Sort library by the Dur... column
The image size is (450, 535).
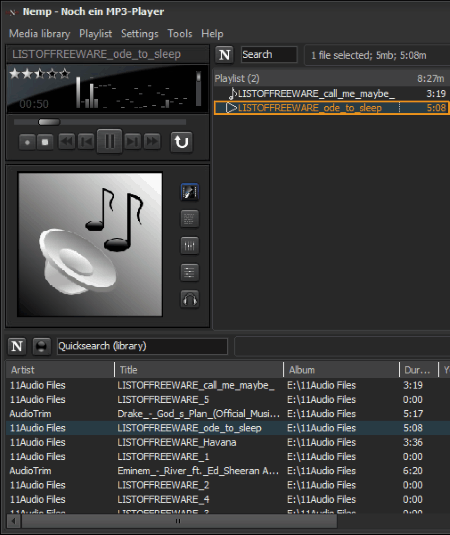click(419, 370)
